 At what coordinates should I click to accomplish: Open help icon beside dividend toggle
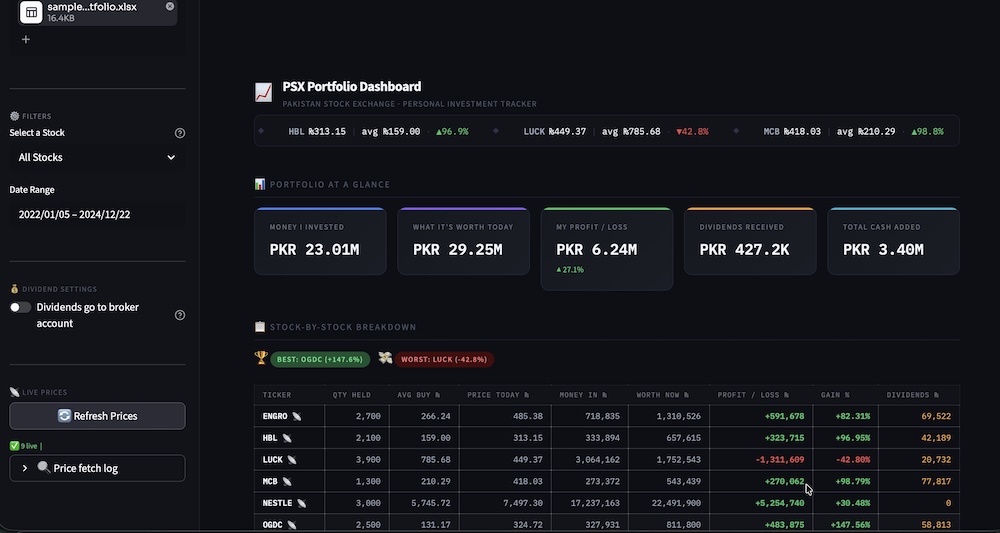pos(180,315)
